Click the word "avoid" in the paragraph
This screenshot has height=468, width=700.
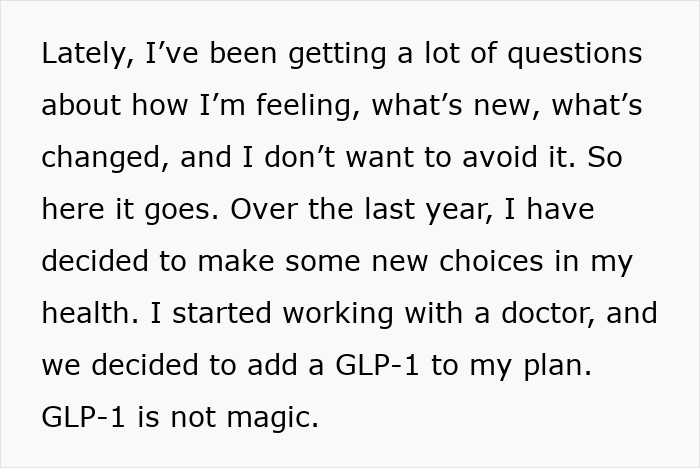pyautogui.click(x=505, y=159)
